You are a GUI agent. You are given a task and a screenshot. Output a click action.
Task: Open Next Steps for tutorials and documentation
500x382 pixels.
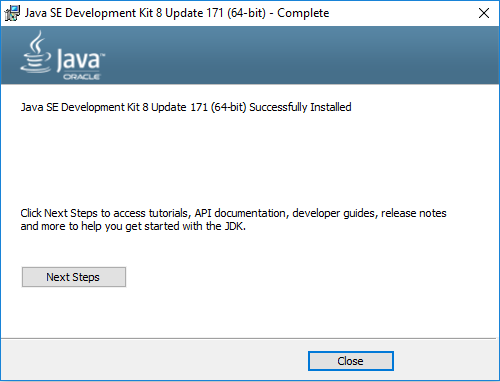pos(74,277)
